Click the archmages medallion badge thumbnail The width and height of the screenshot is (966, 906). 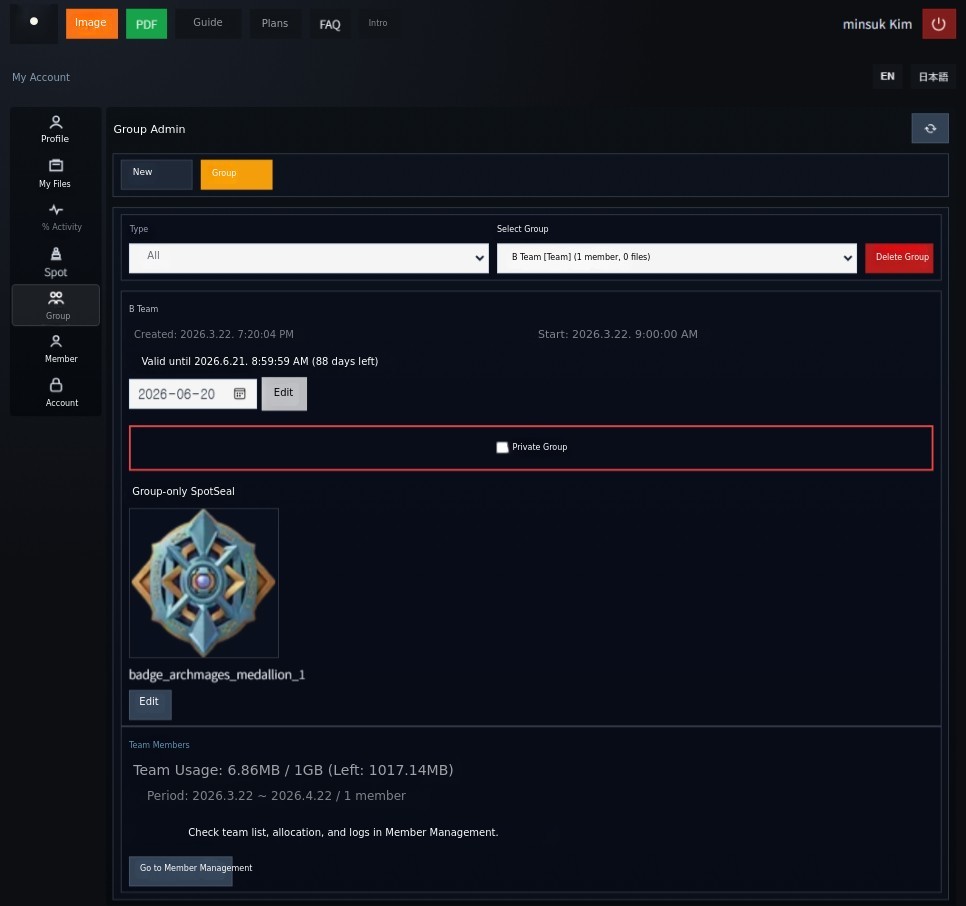[204, 583]
